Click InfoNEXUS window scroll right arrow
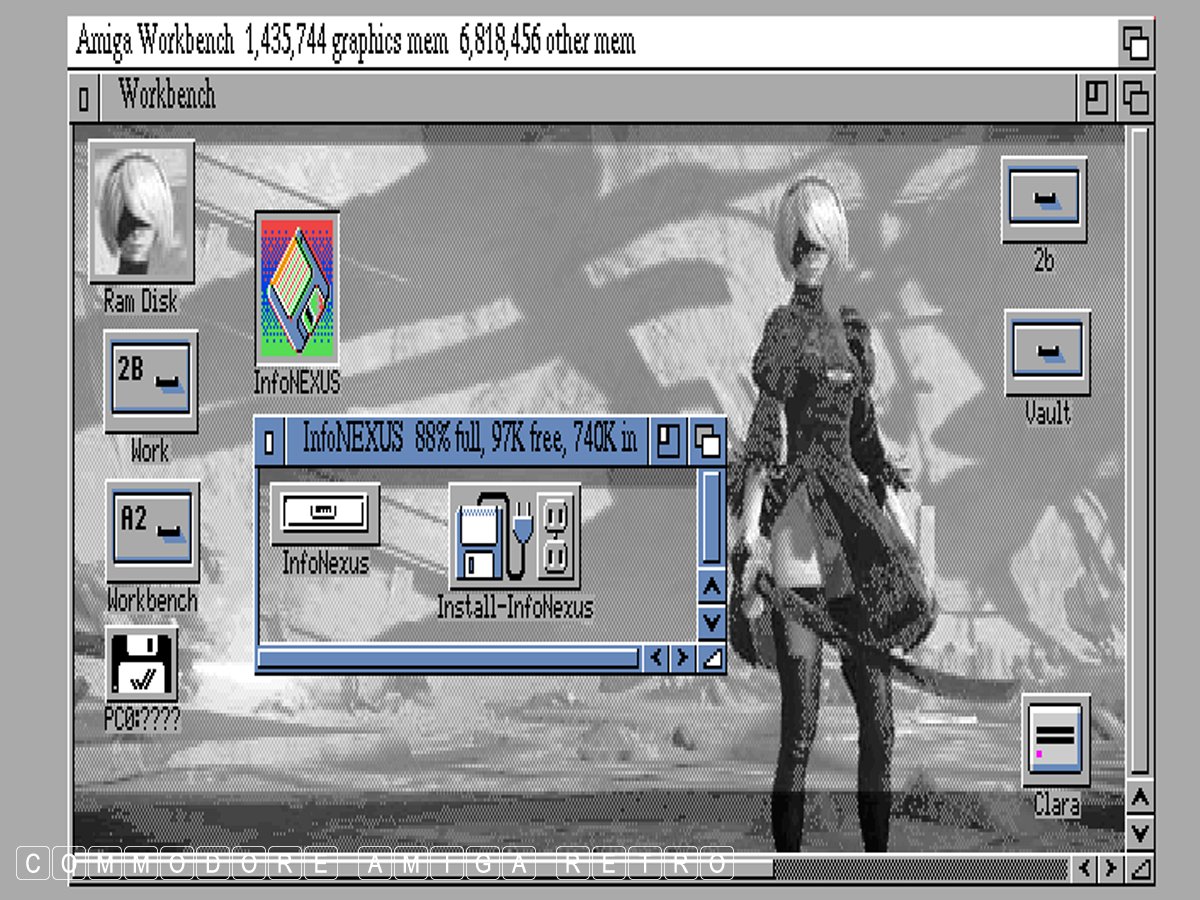The height and width of the screenshot is (900, 1200). (682, 657)
